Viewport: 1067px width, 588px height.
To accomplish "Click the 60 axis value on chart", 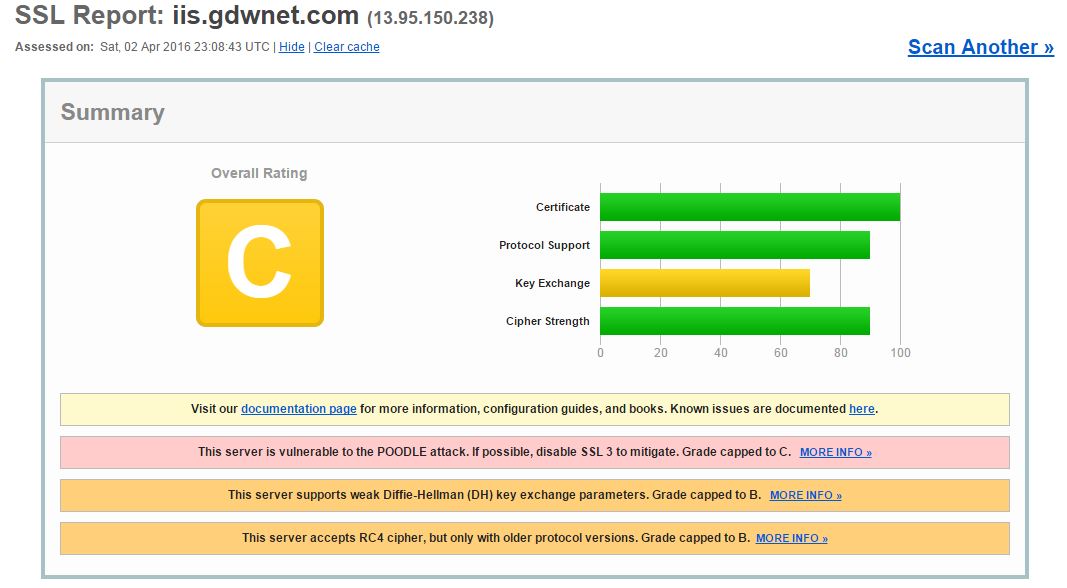I will point(781,353).
